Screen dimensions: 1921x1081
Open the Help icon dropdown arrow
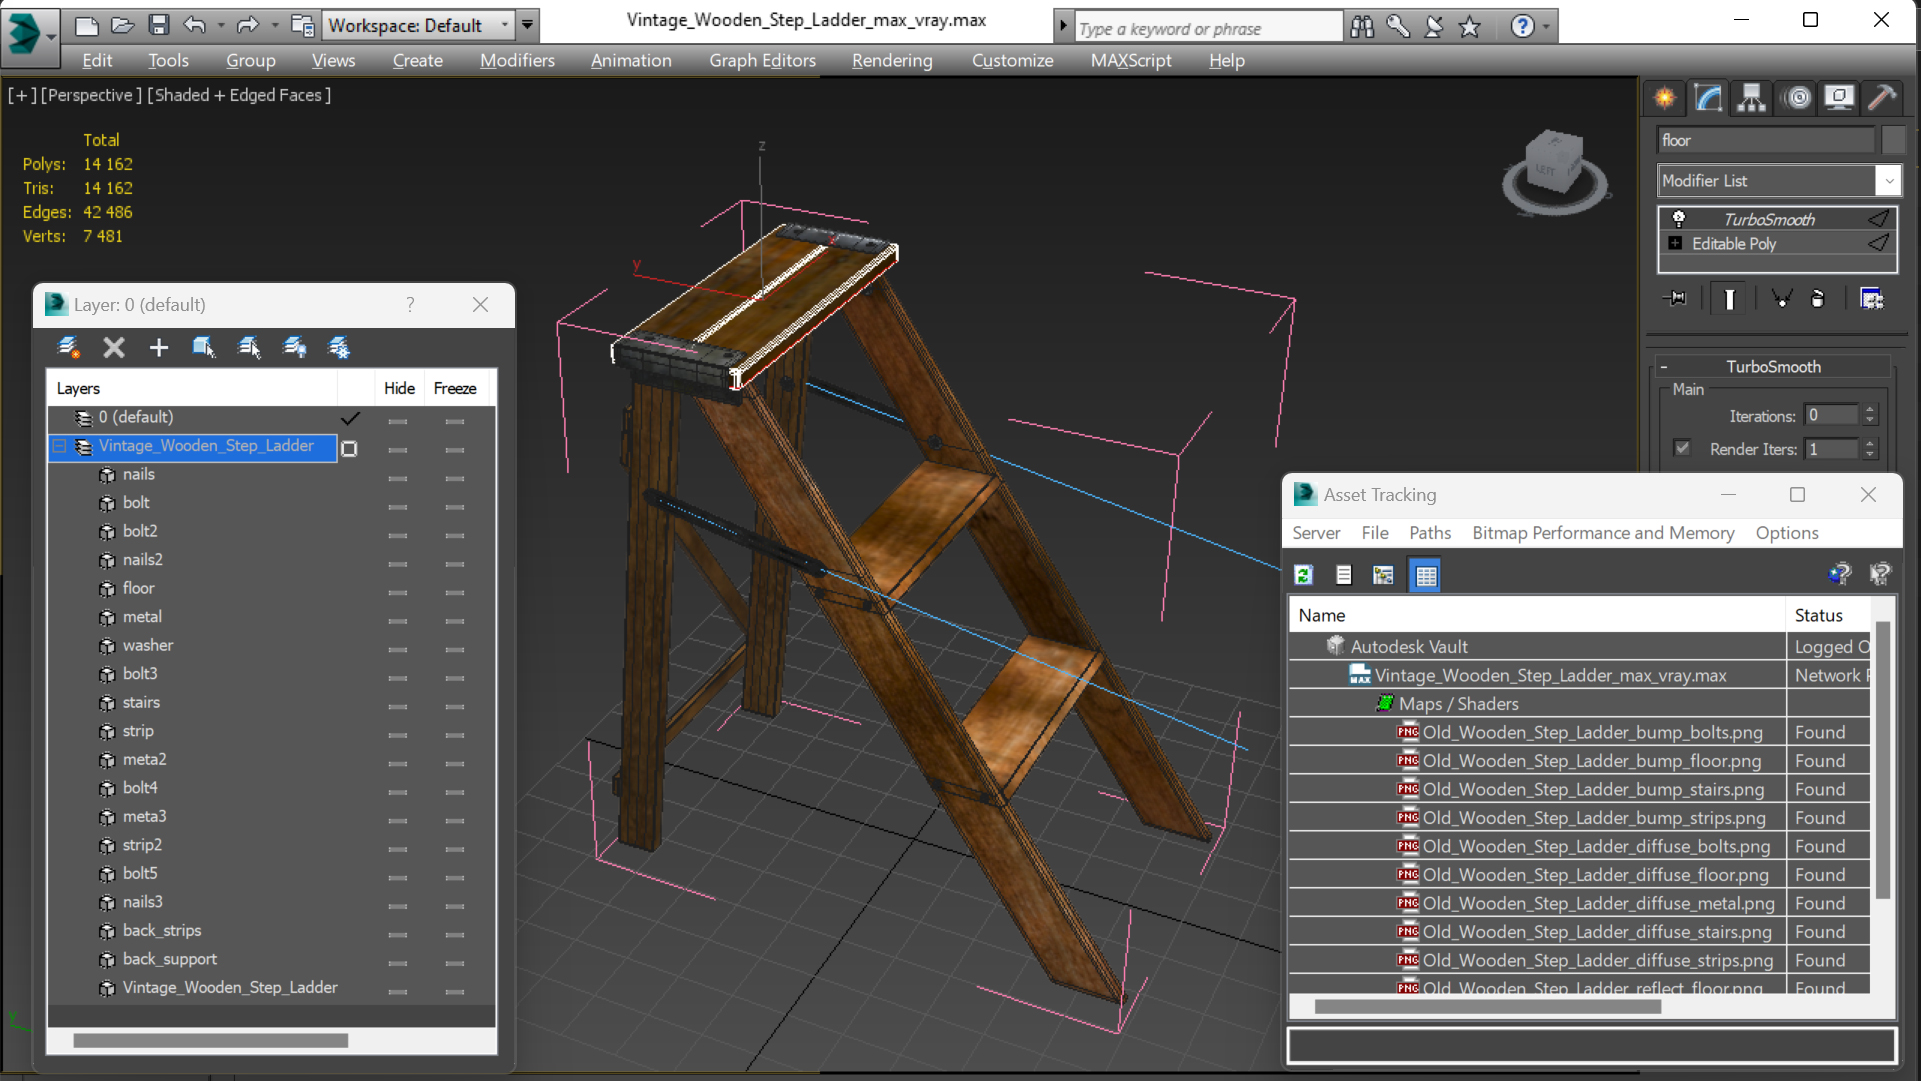1546,27
